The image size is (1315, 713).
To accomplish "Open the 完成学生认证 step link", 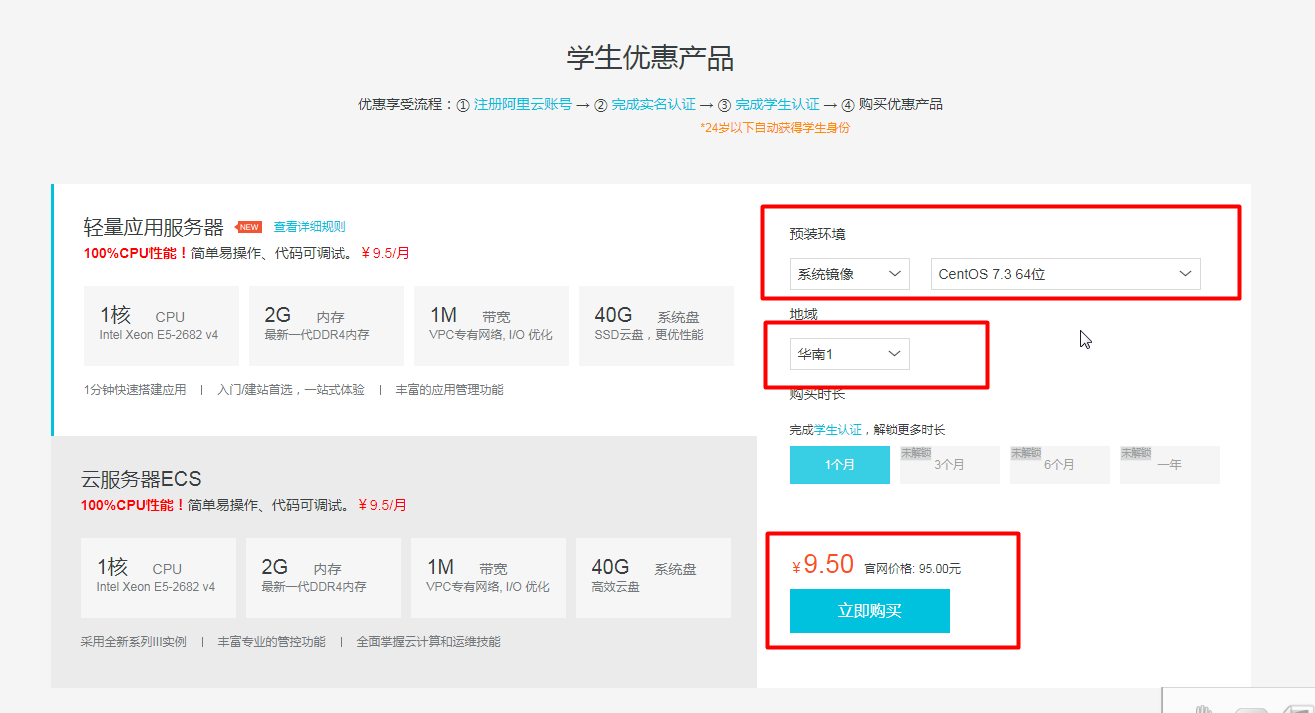I will 777,104.
